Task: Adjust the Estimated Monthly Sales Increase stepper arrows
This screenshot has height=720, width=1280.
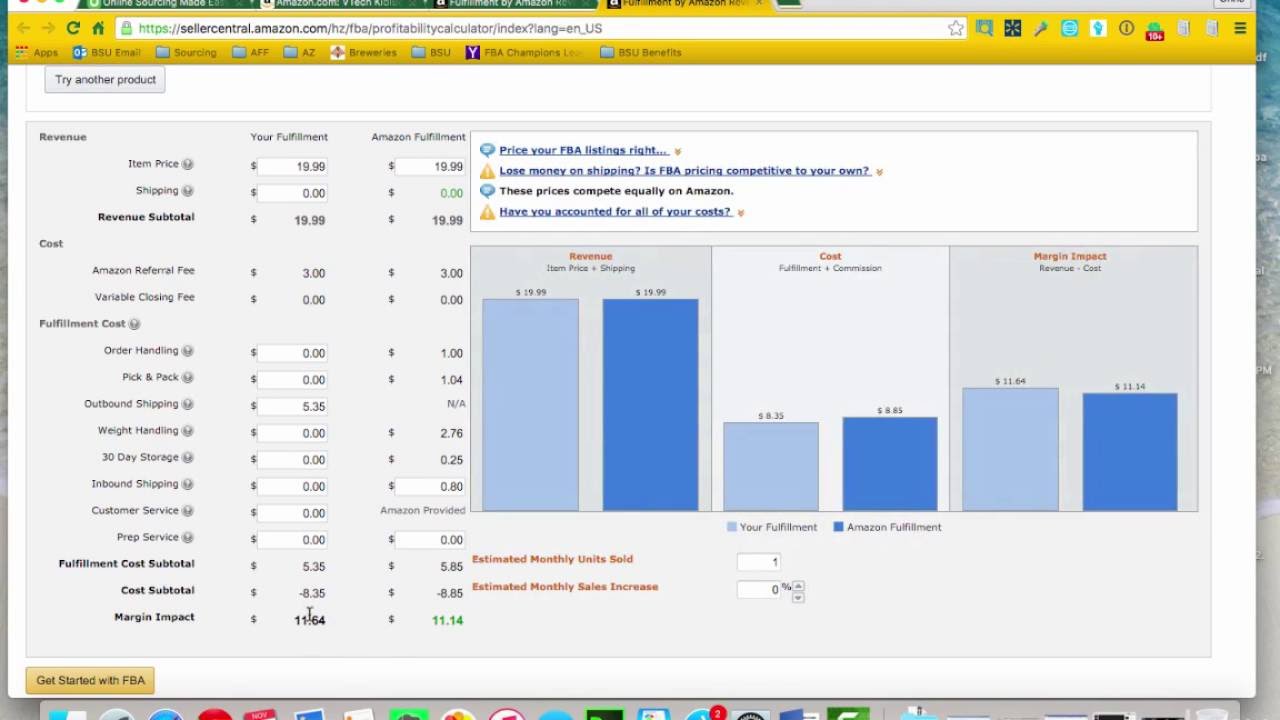Action: pyautogui.click(x=798, y=591)
